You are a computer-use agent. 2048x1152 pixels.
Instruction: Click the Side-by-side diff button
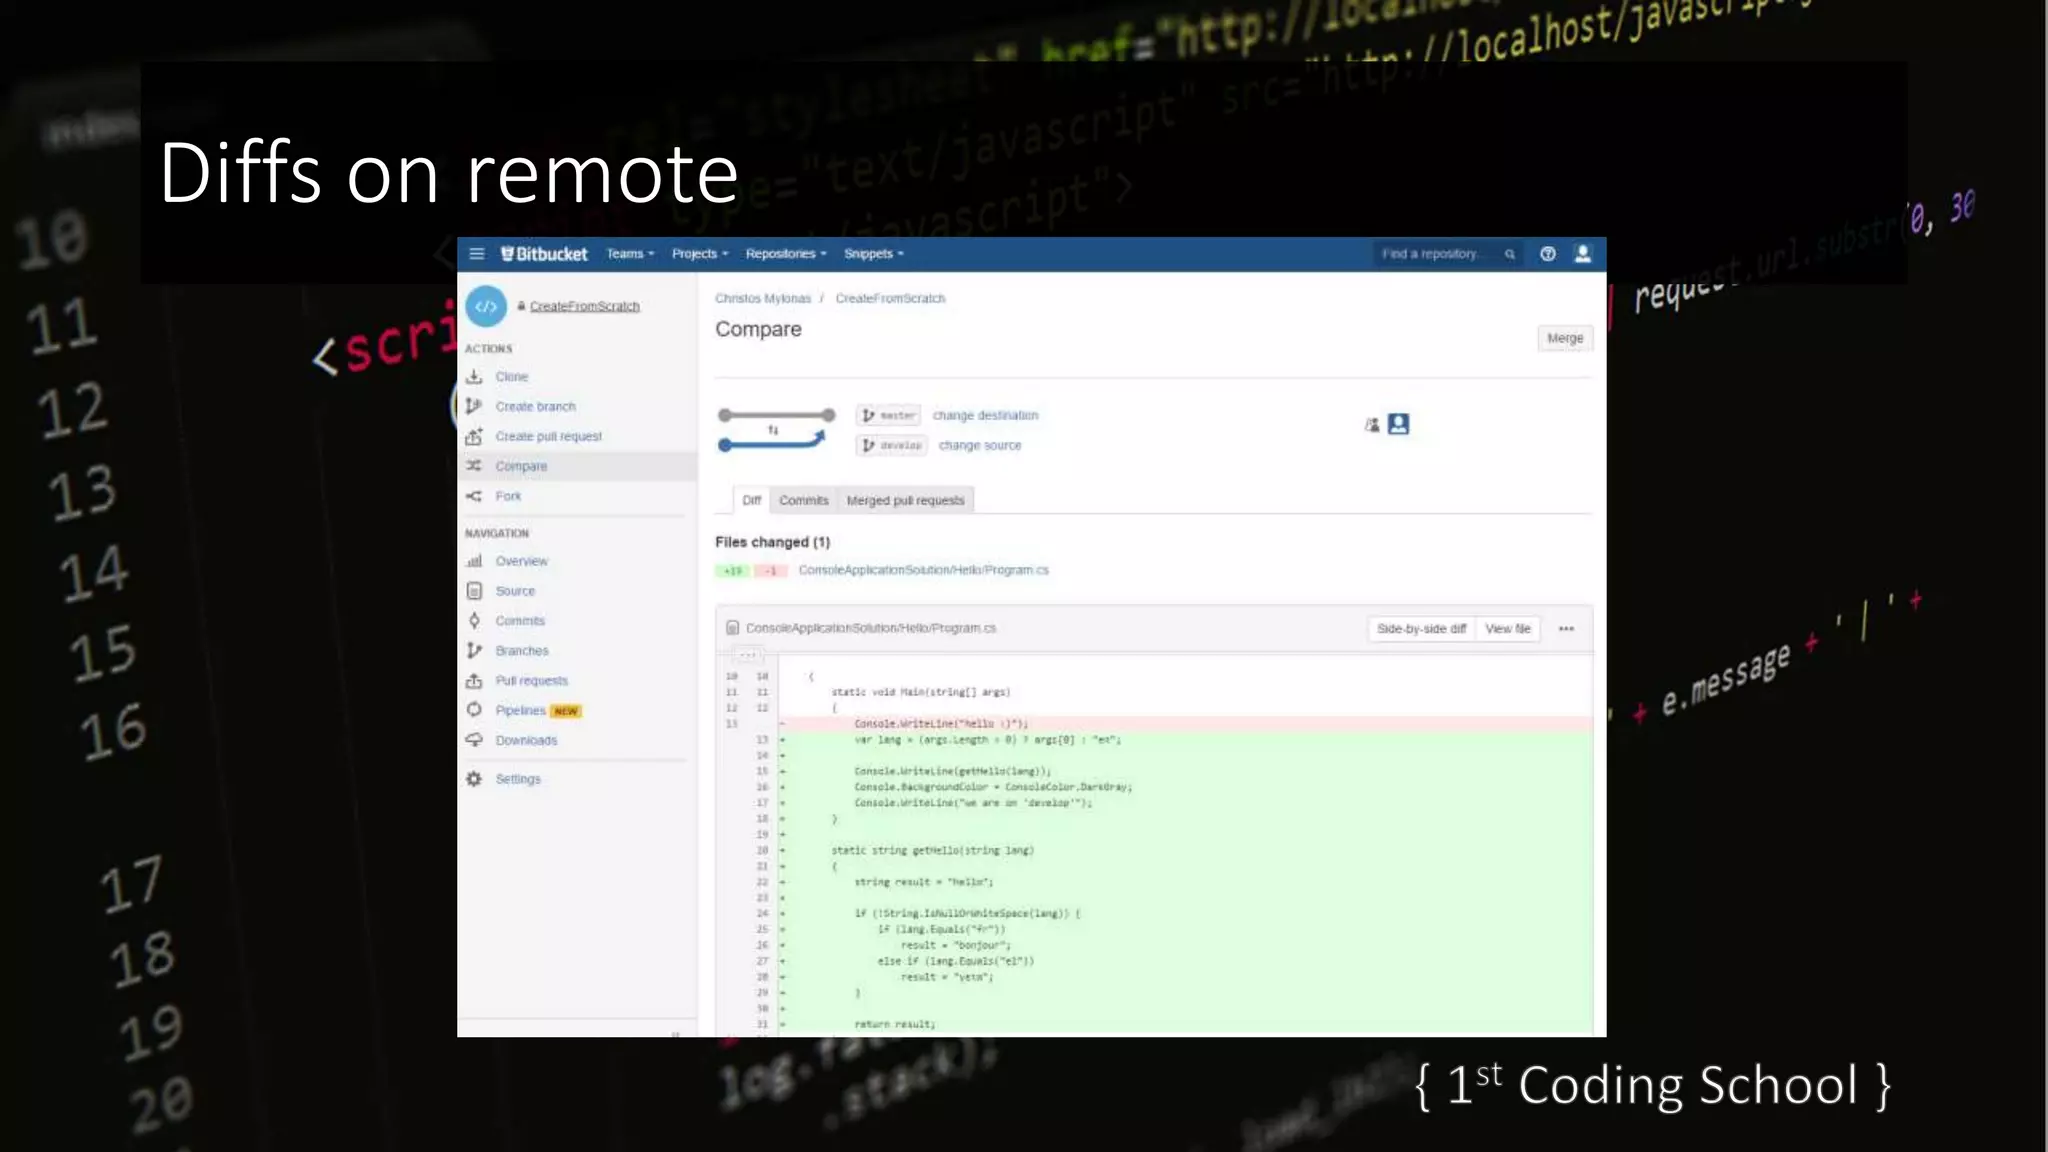[1421, 629]
